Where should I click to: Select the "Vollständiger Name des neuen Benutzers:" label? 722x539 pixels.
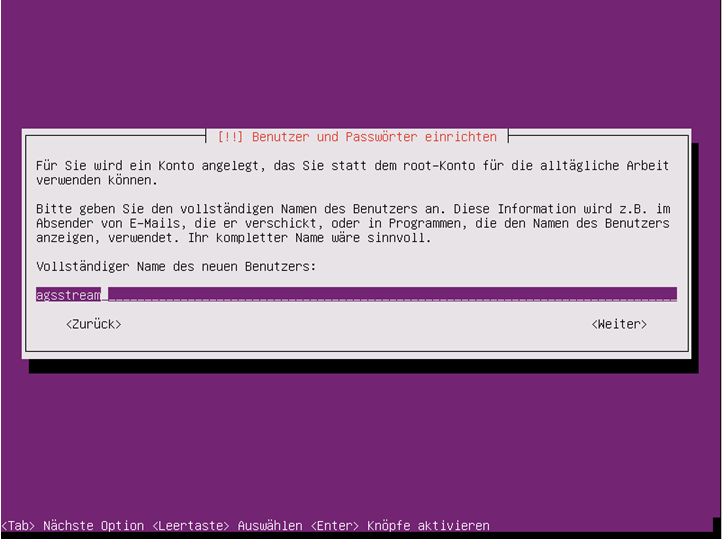(176, 267)
